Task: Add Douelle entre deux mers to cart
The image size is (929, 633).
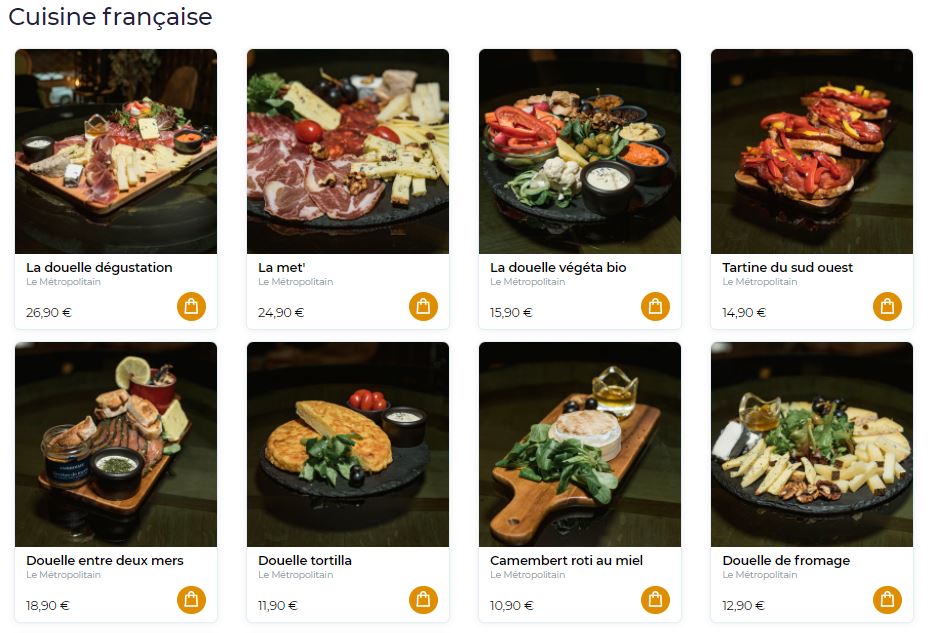Action: click(191, 600)
